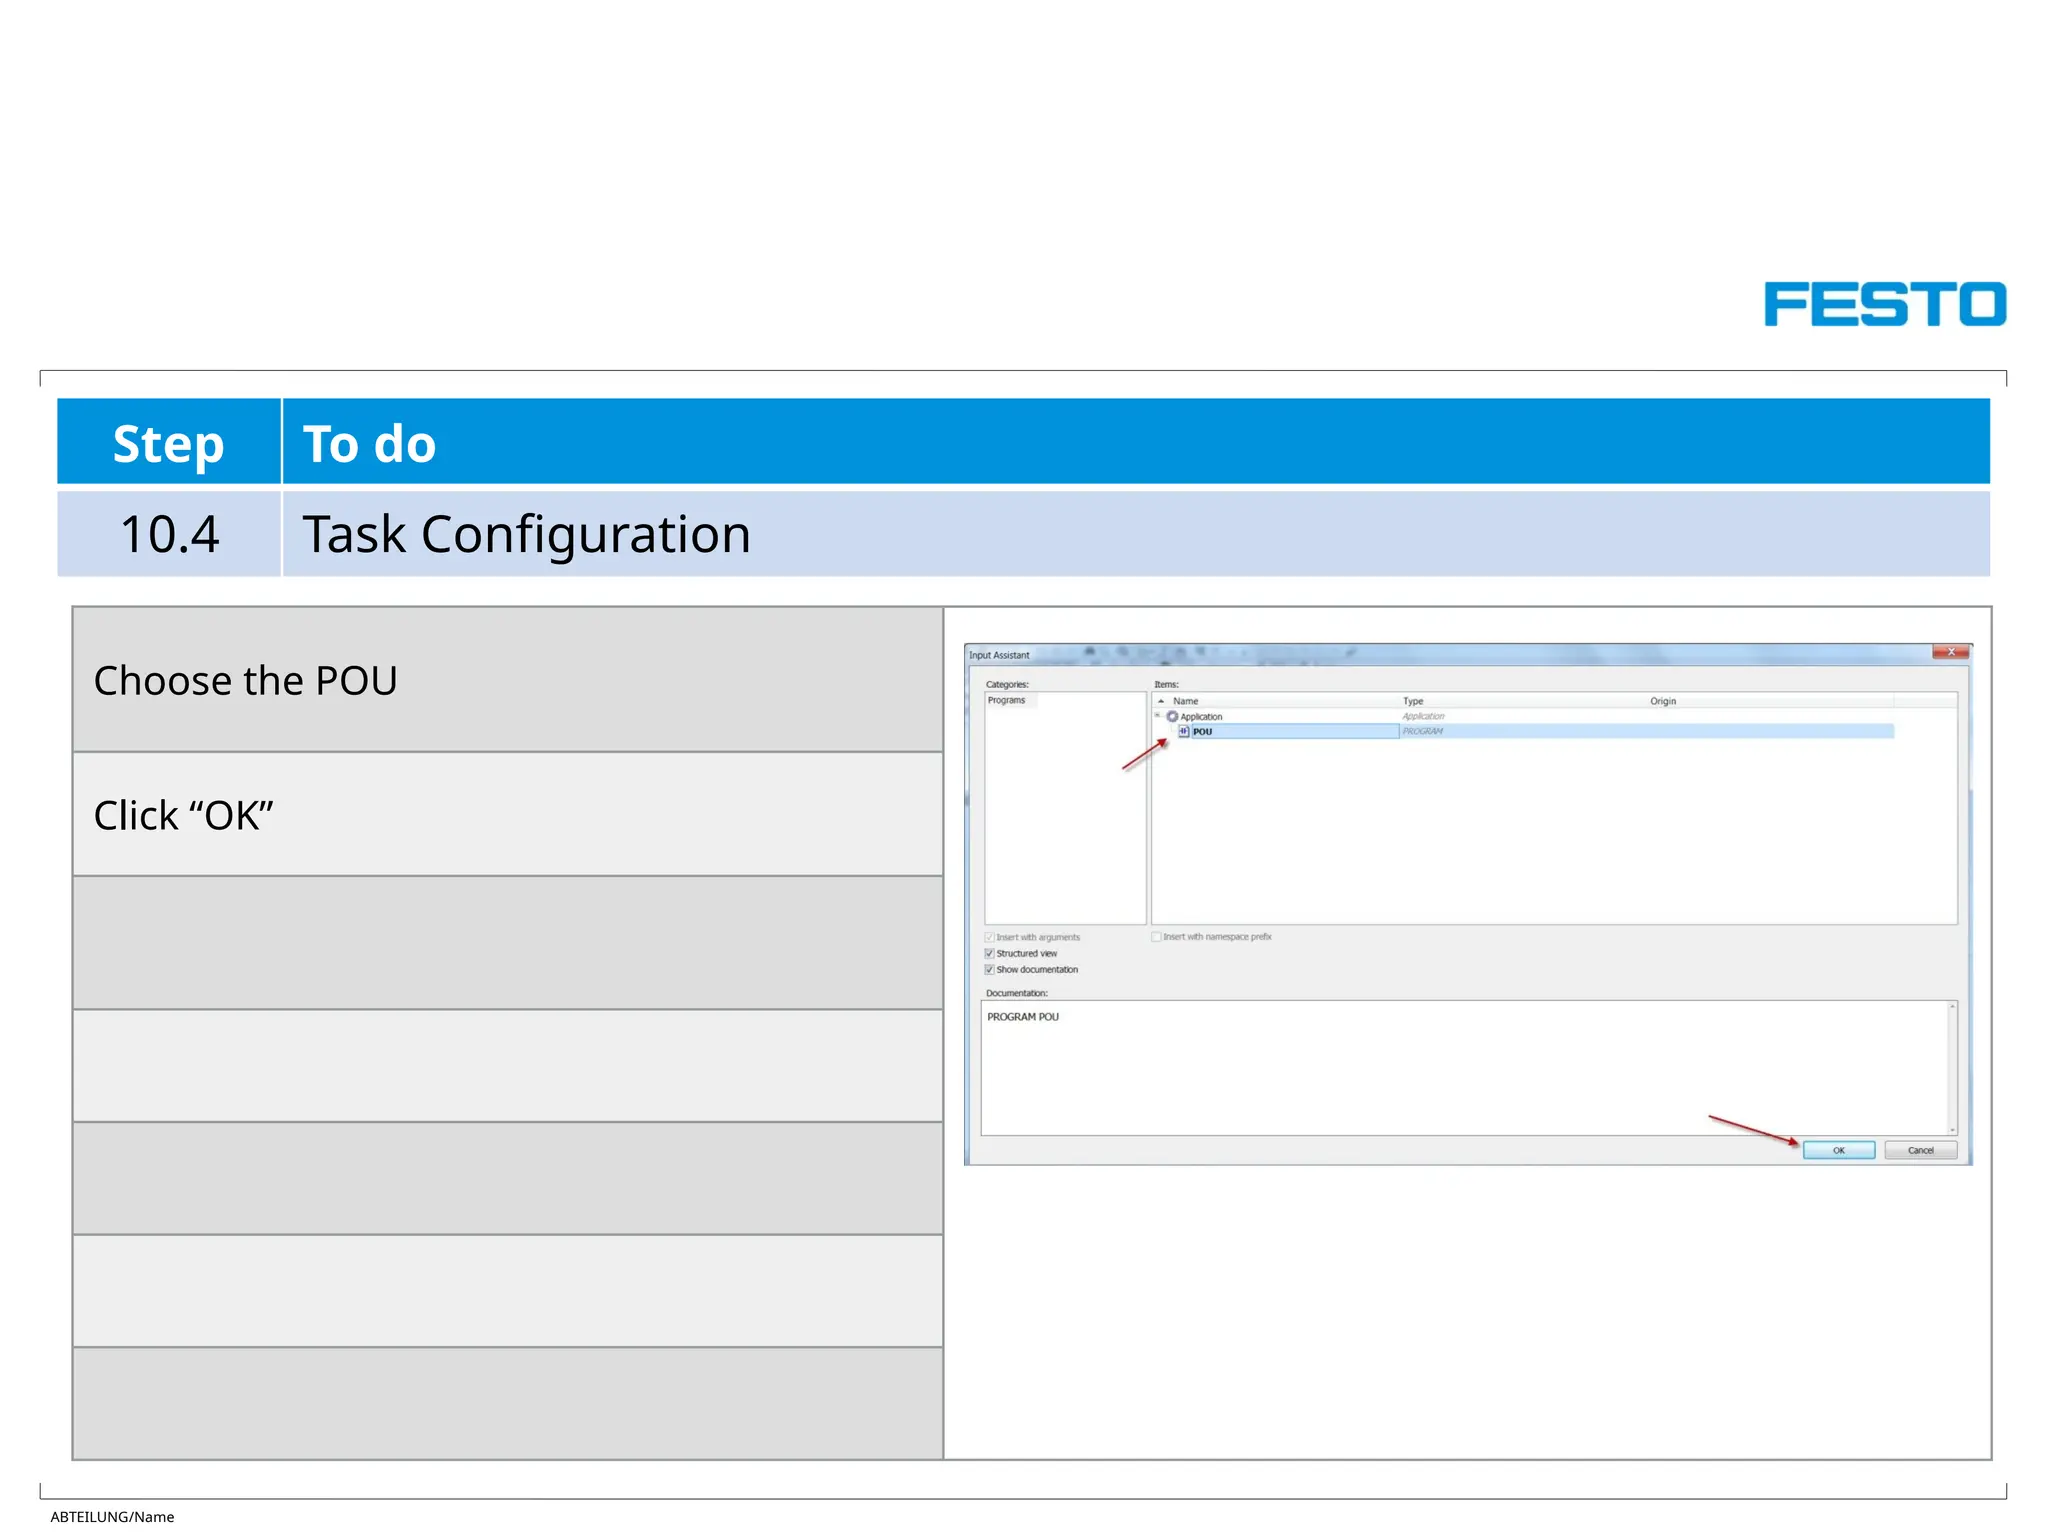Toggle Structured view checkbox
Viewport: 2048px width, 1536px height.
tap(989, 953)
